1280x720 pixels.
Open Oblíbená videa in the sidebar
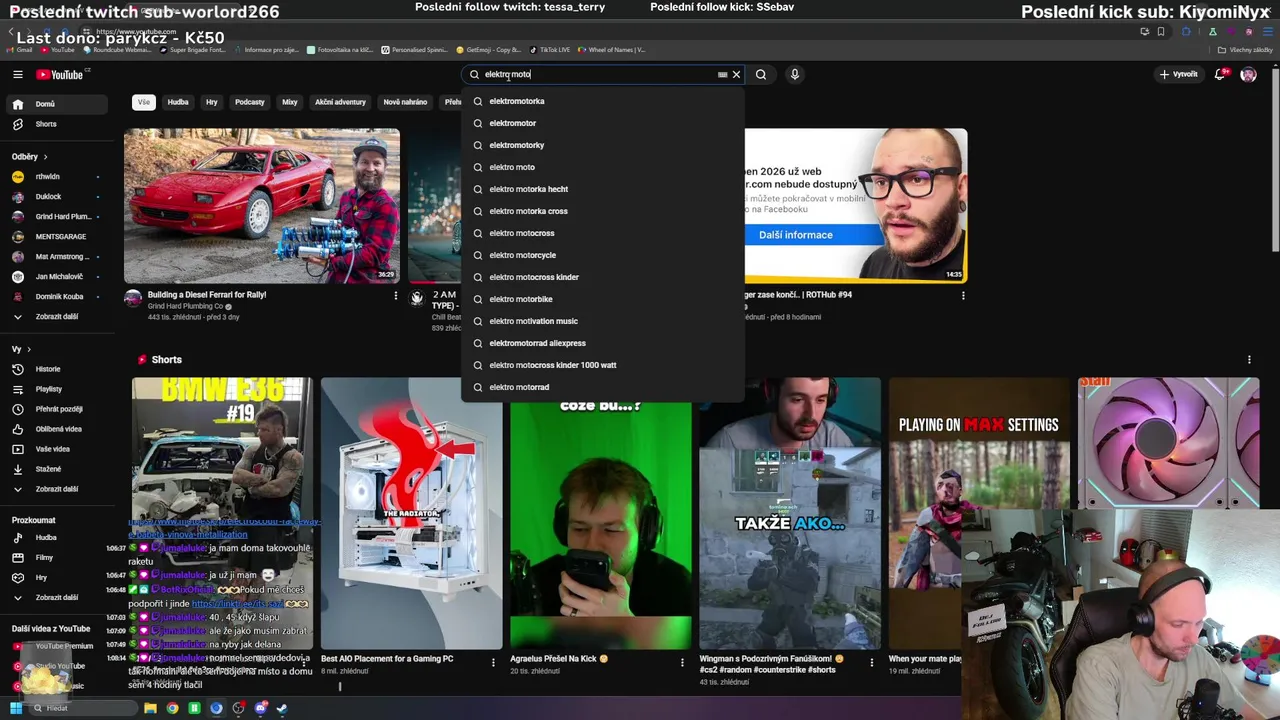point(58,429)
